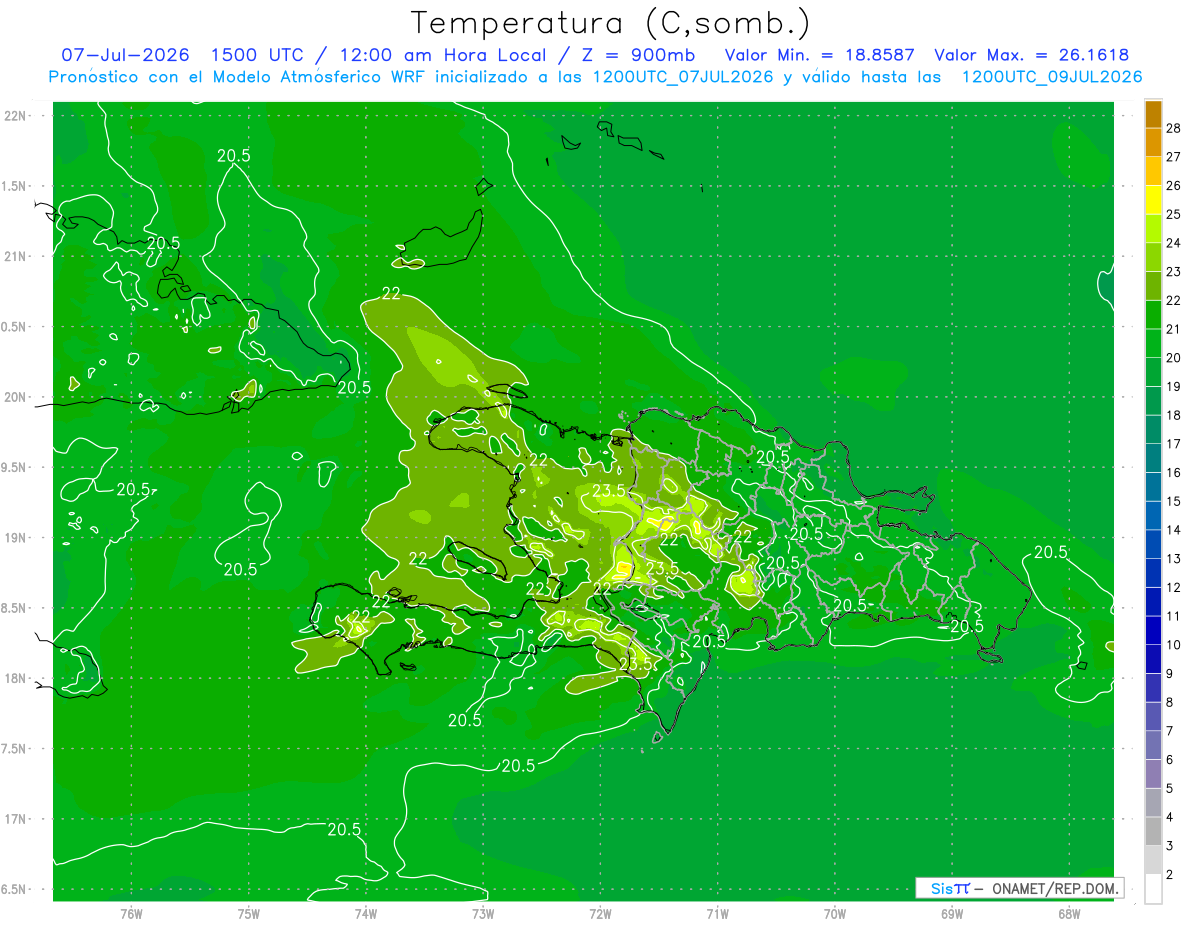Click the "74W" longitude axis label

366,914
